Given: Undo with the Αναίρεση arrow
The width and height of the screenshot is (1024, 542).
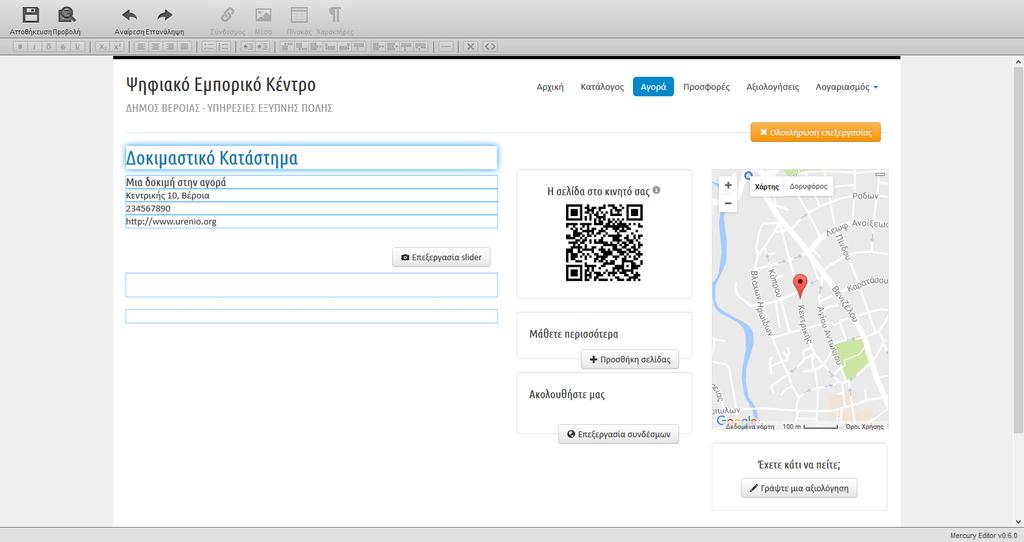Looking at the screenshot, I should (x=129, y=14).
